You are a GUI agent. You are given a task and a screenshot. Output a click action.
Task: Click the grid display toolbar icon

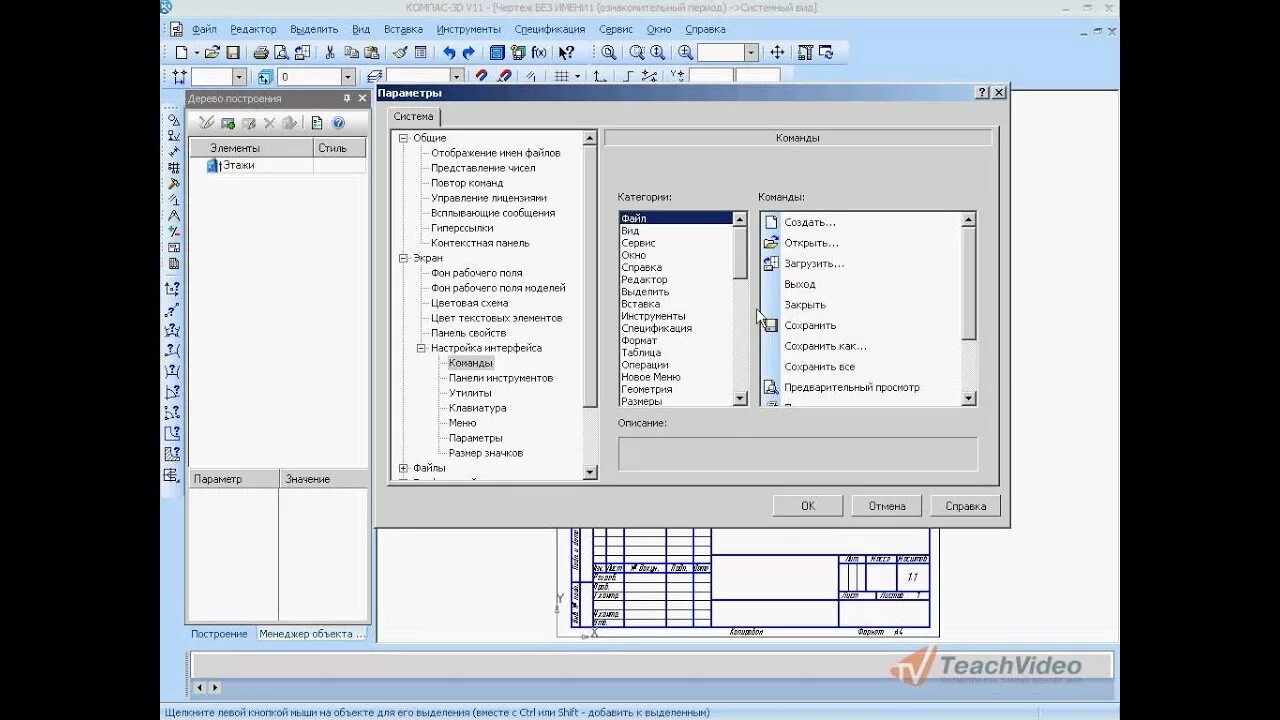(x=561, y=76)
